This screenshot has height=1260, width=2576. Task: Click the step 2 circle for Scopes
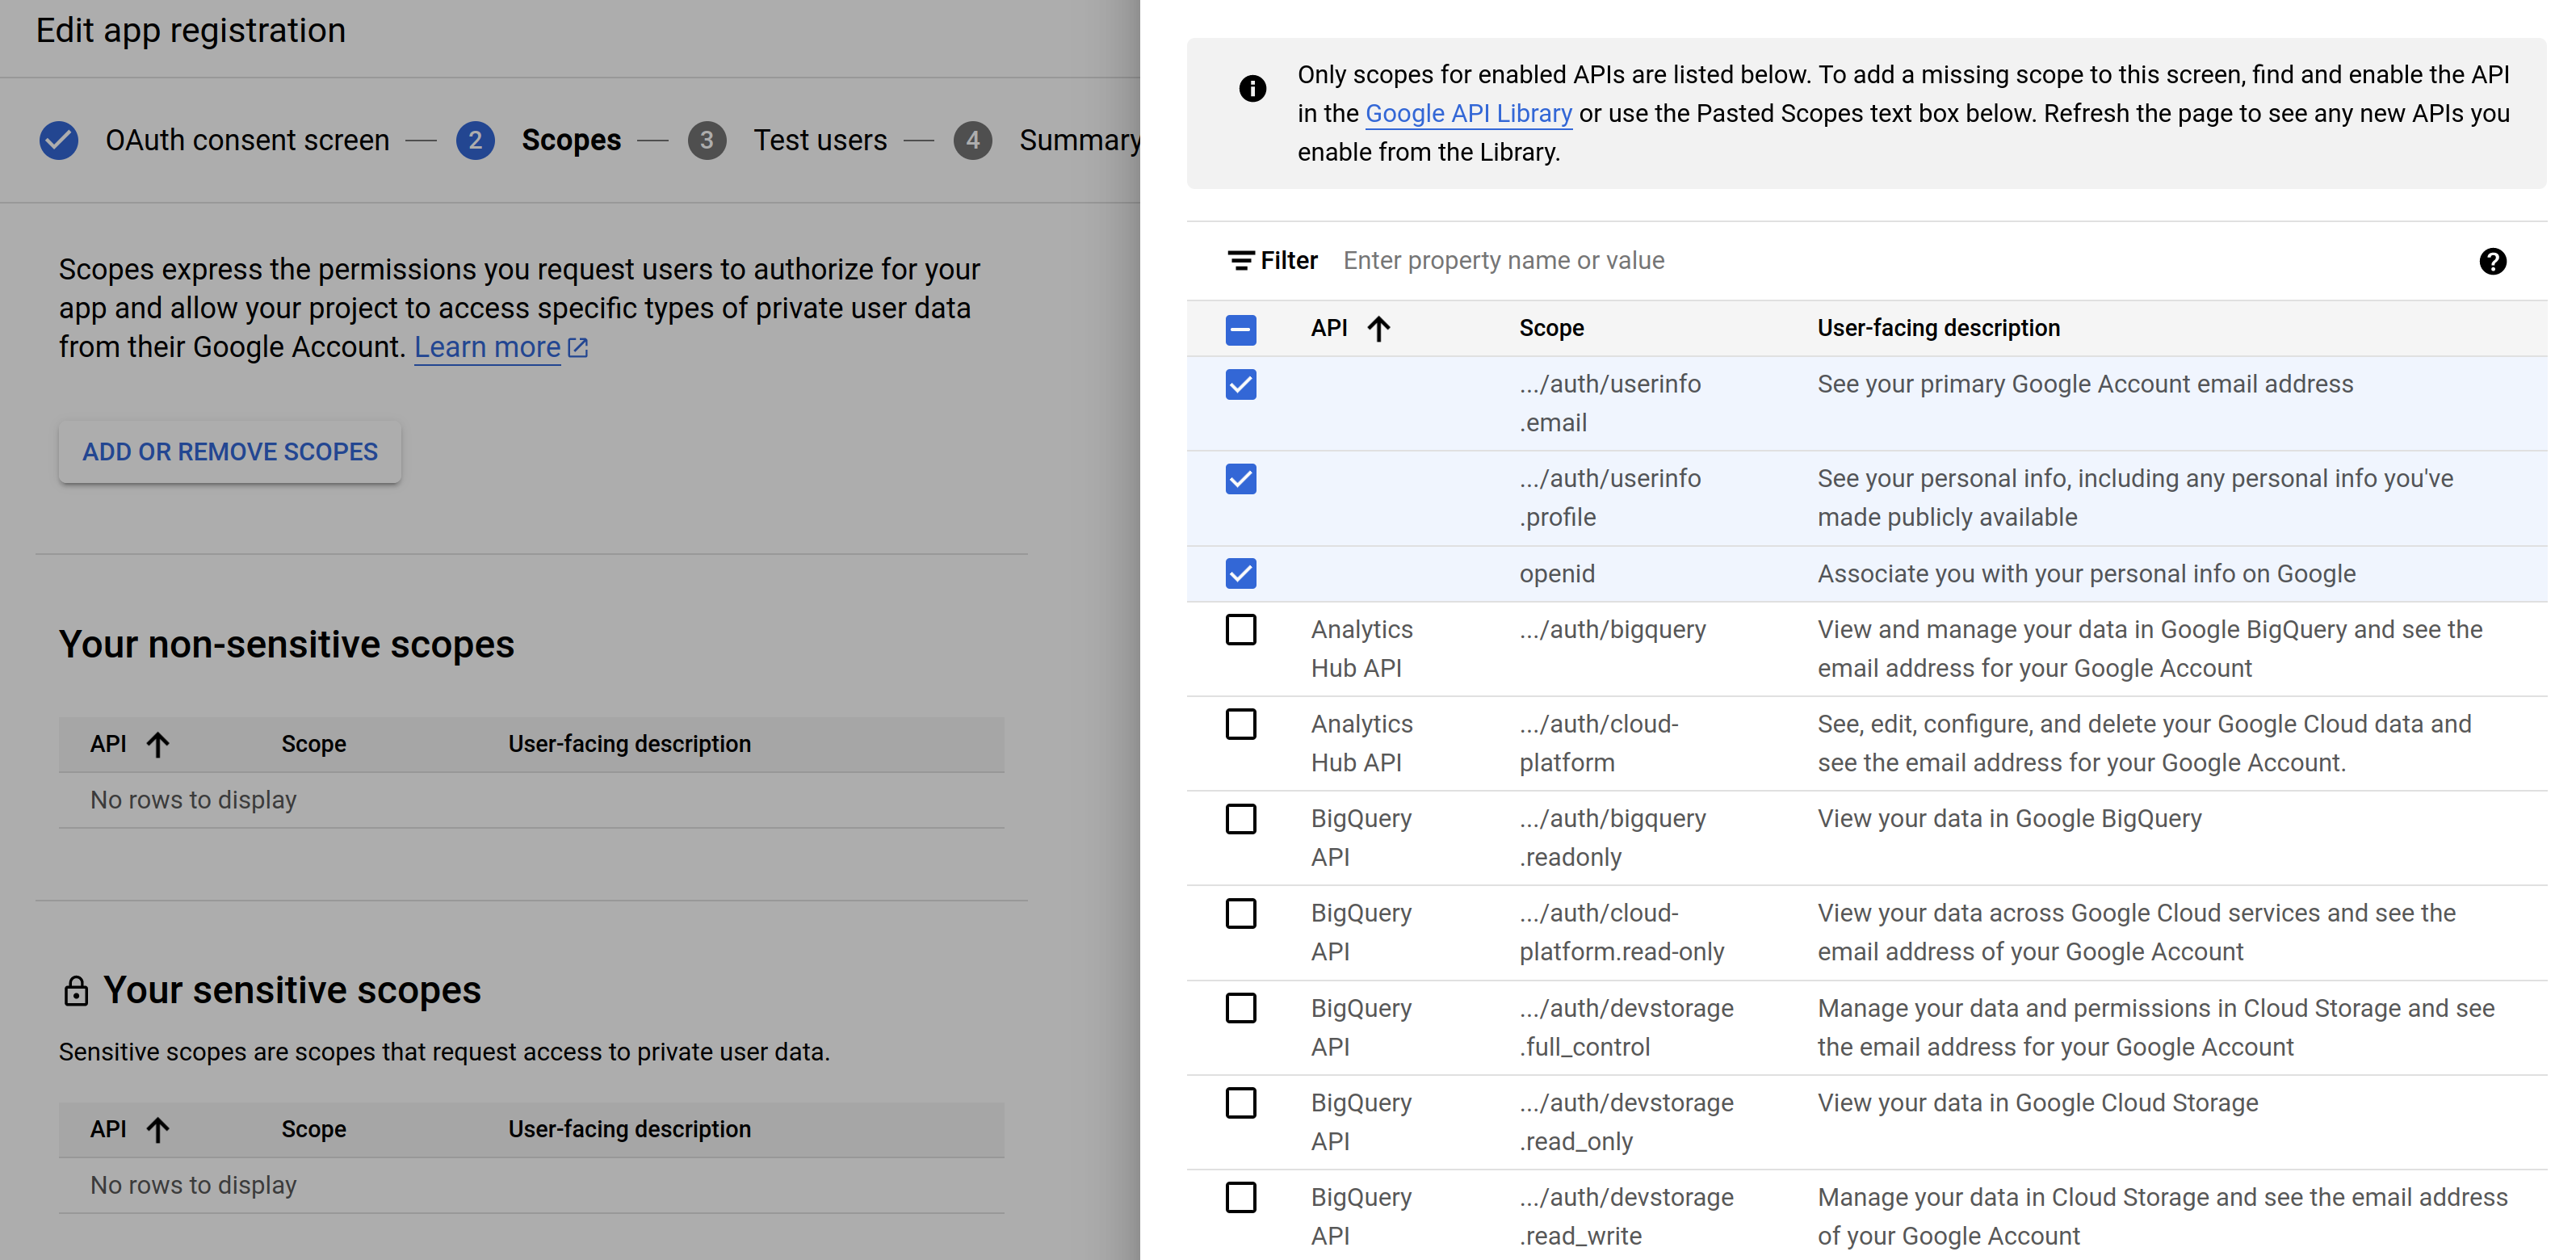coord(475,140)
